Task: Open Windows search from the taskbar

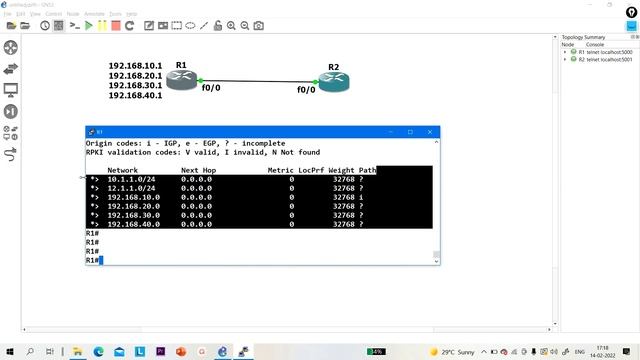Action: pos(30,351)
